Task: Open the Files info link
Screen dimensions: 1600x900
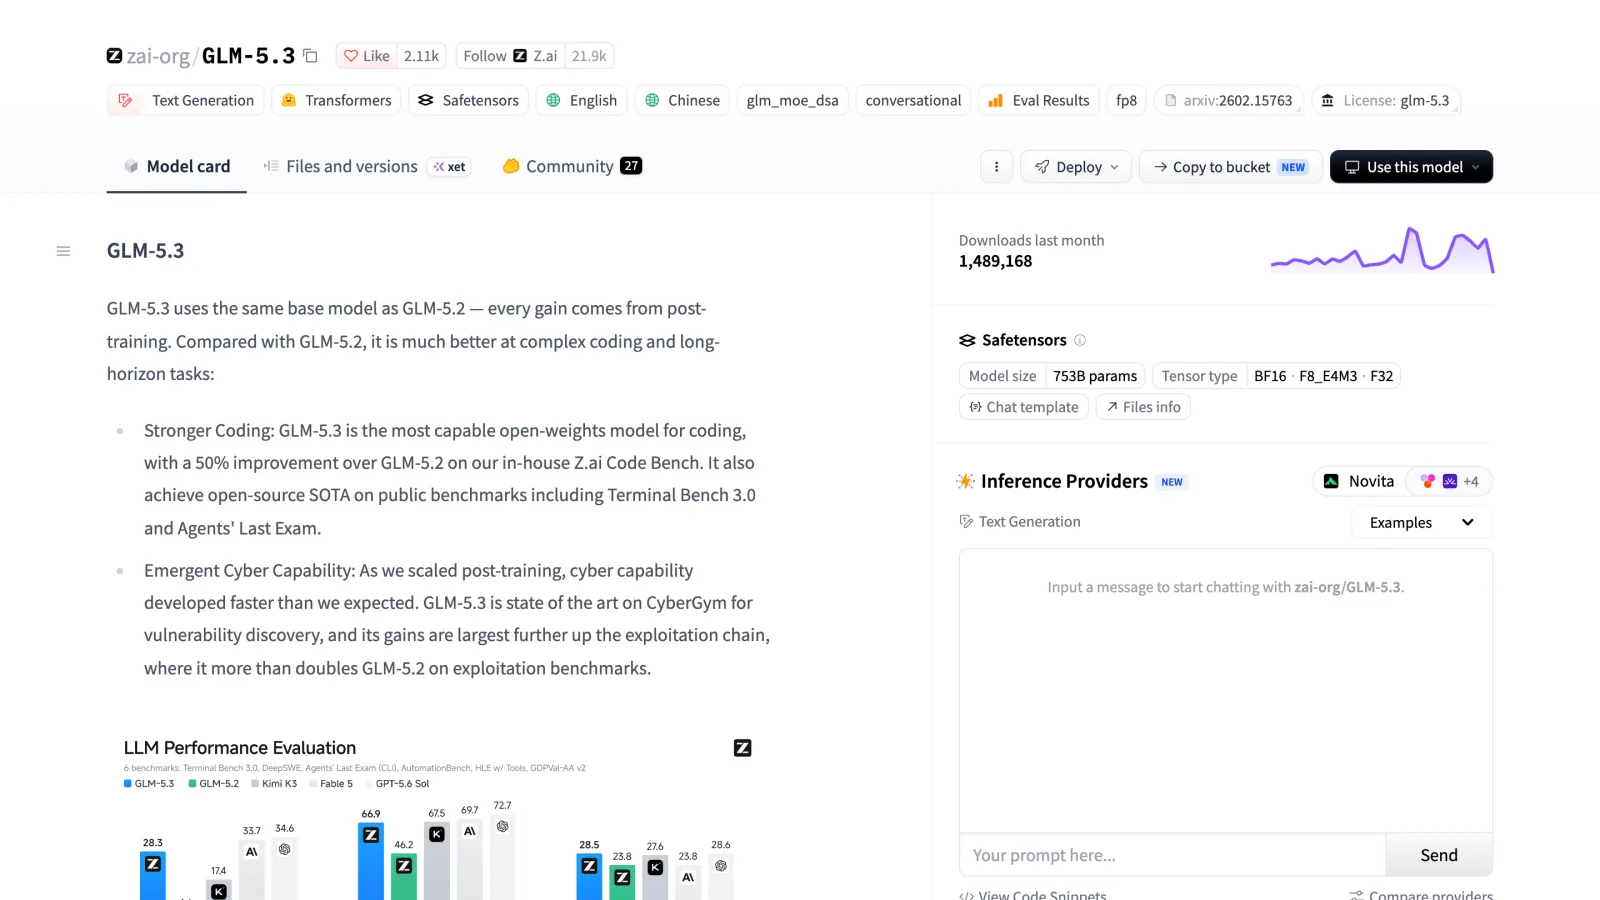Action: click(1143, 407)
